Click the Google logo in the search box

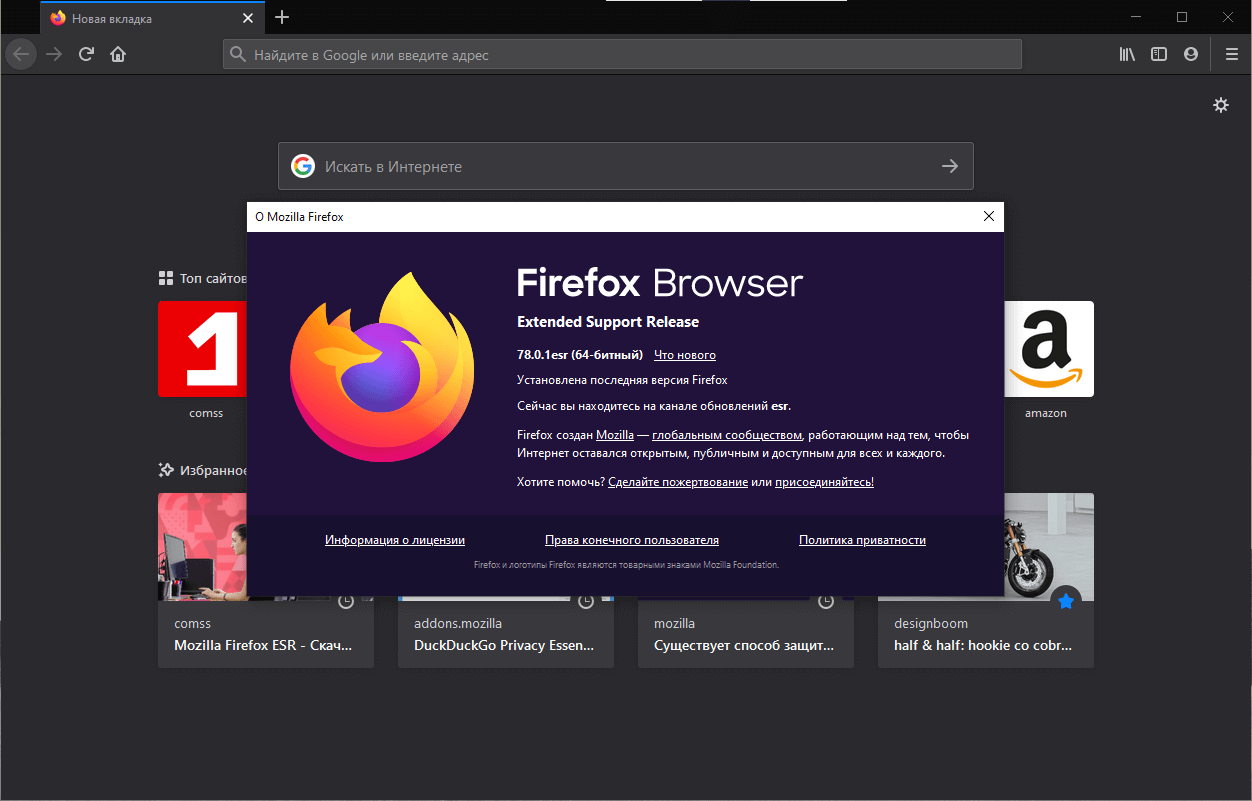pyautogui.click(x=302, y=165)
